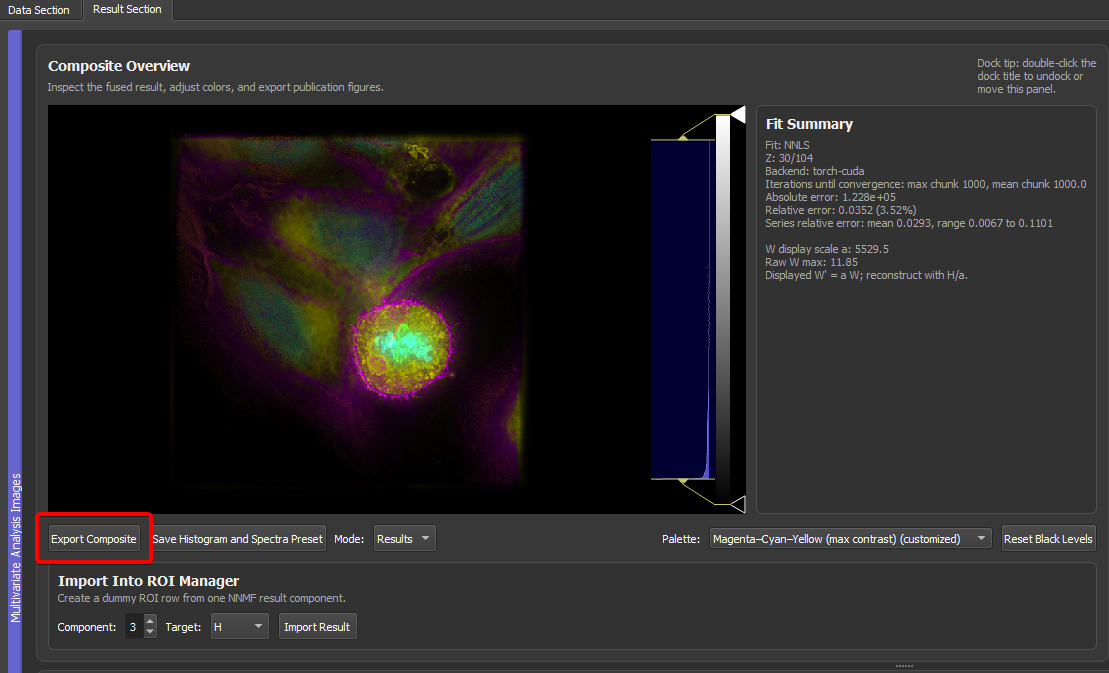The height and width of the screenshot is (673, 1109).
Task: Click the Export Composite button
Action: click(93, 539)
